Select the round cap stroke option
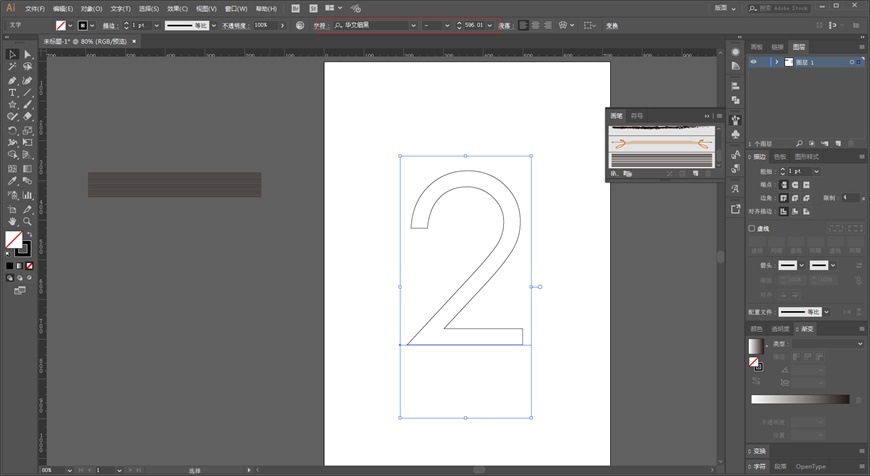Image resolution: width=870 pixels, height=476 pixels. click(x=795, y=185)
